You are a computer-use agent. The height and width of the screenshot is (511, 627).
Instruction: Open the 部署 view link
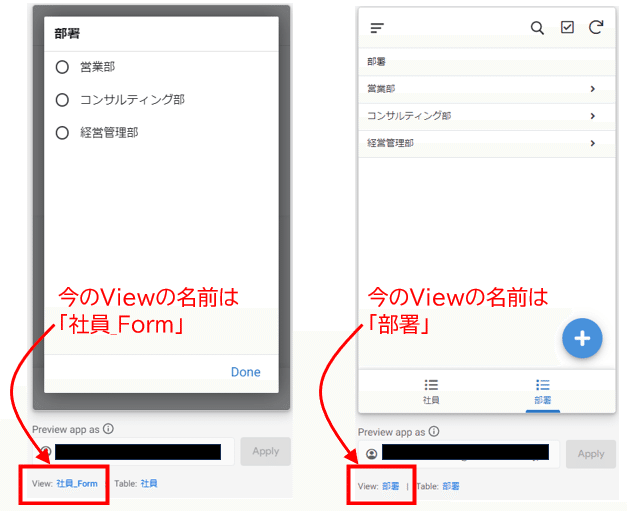tap(391, 486)
